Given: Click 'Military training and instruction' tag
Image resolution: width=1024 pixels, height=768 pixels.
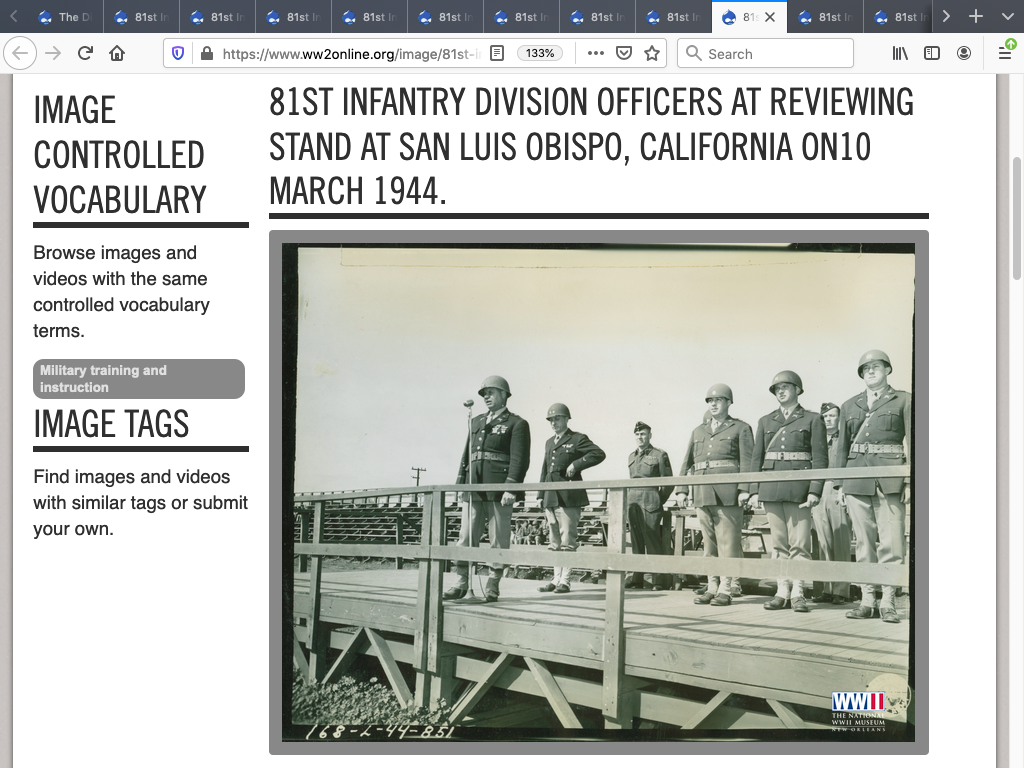Looking at the screenshot, I should click(x=139, y=379).
